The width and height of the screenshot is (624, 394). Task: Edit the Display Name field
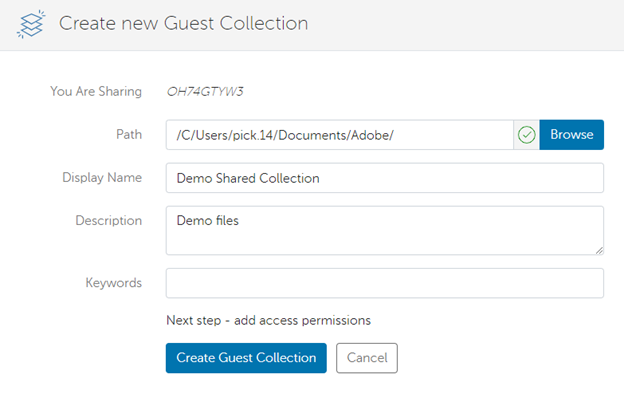point(385,178)
